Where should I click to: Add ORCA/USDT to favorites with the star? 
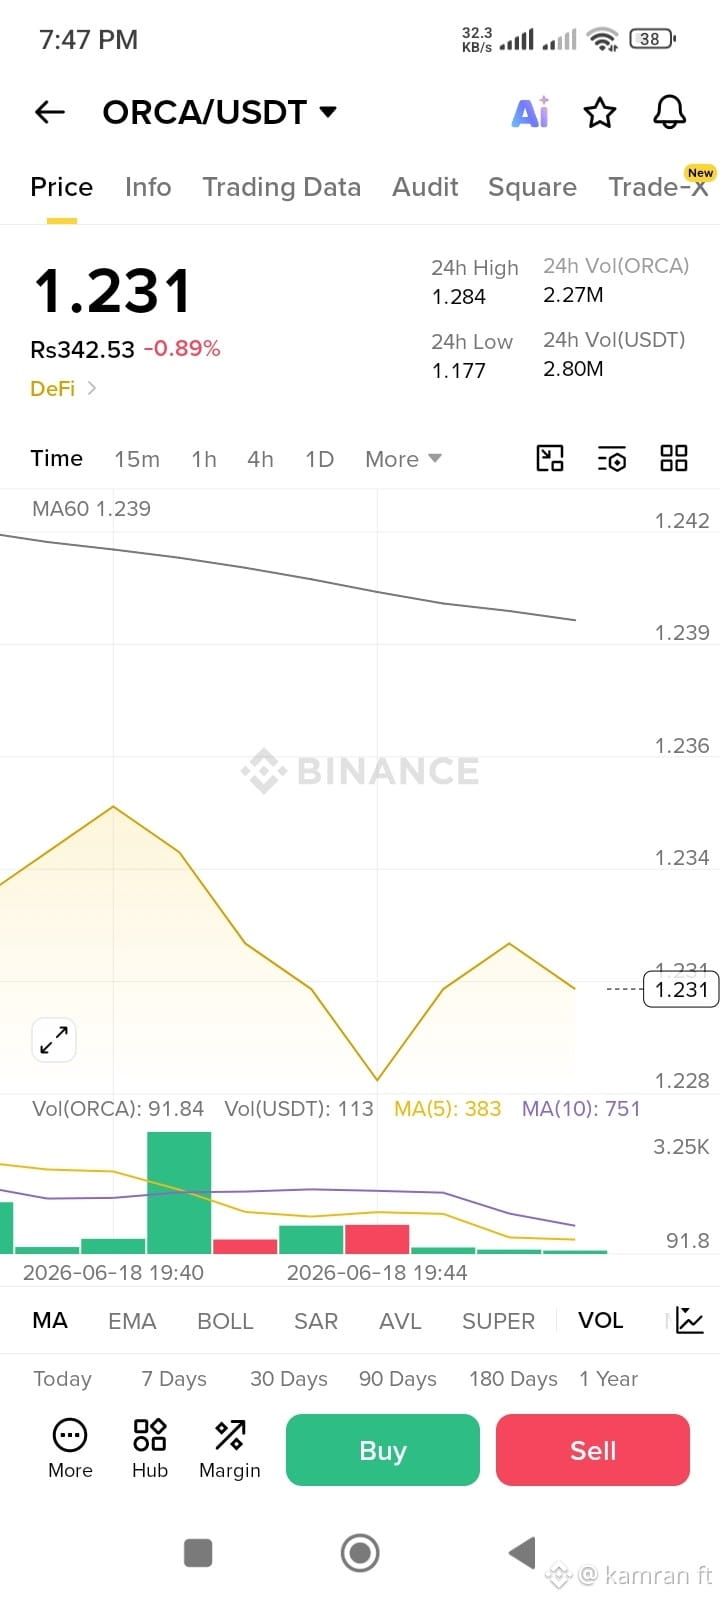[600, 113]
